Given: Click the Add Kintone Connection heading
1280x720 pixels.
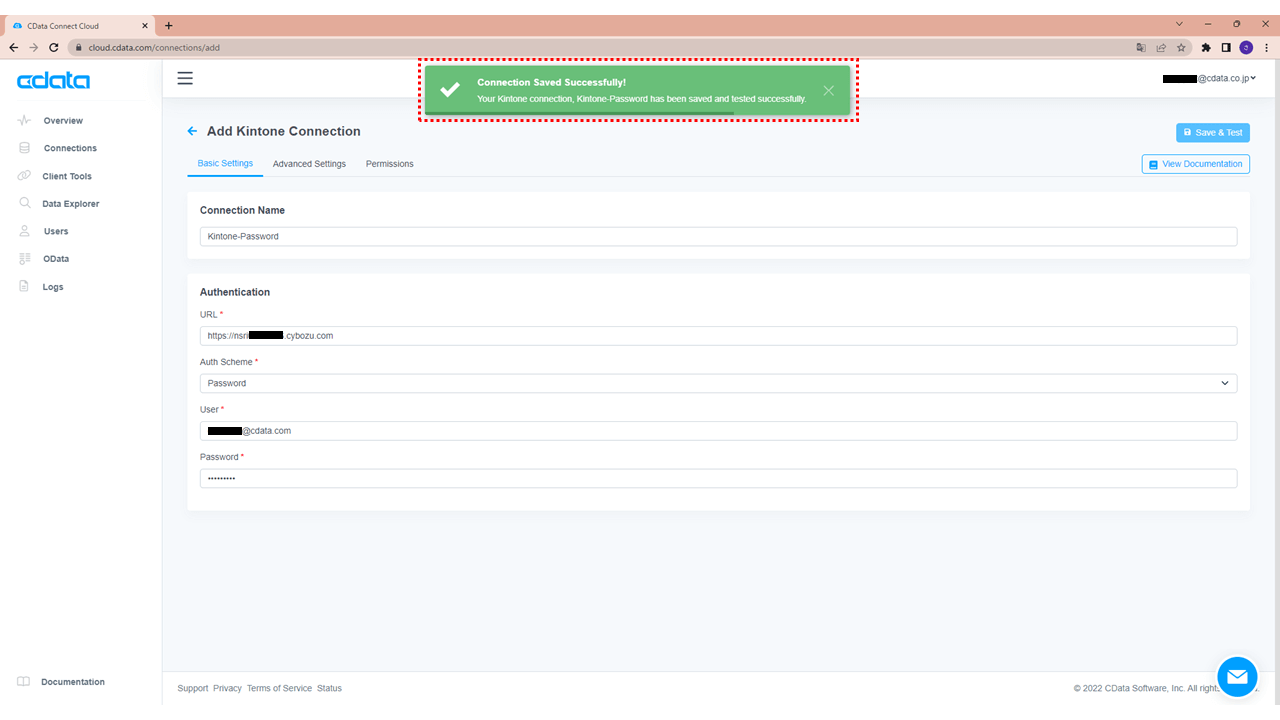Looking at the screenshot, I should pos(284,131).
